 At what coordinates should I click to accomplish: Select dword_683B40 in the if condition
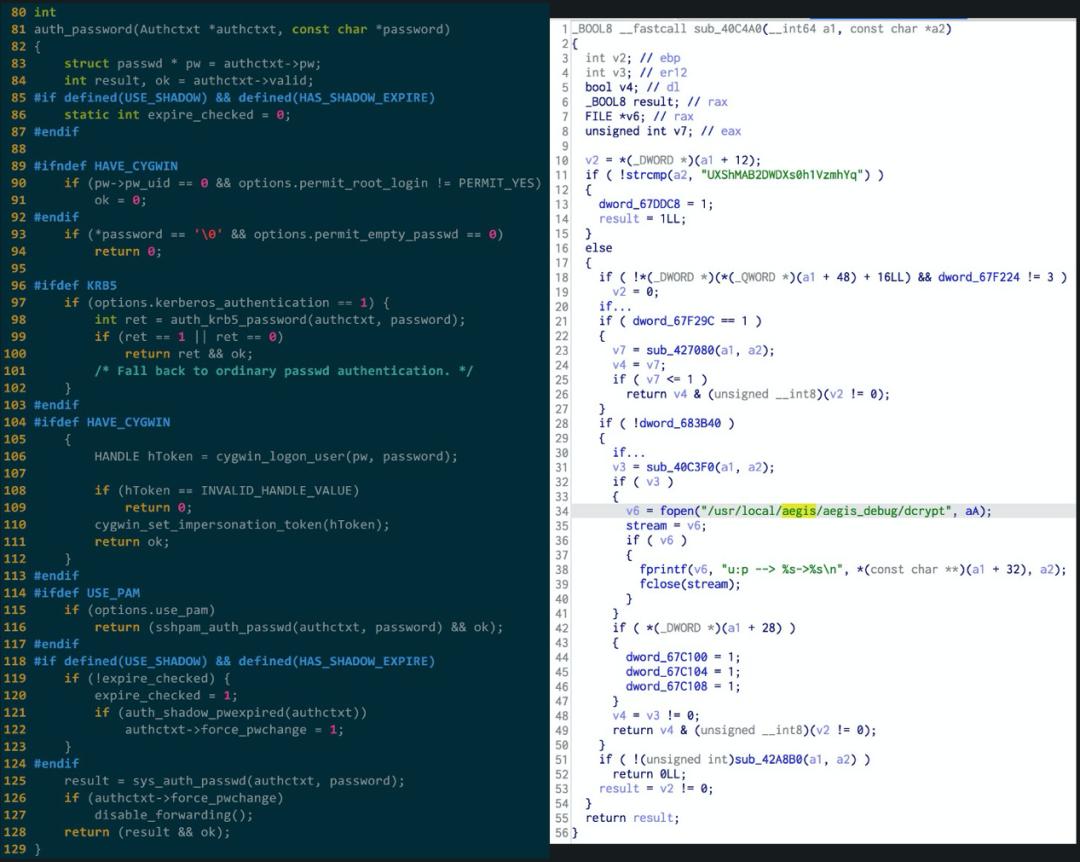coord(681,423)
